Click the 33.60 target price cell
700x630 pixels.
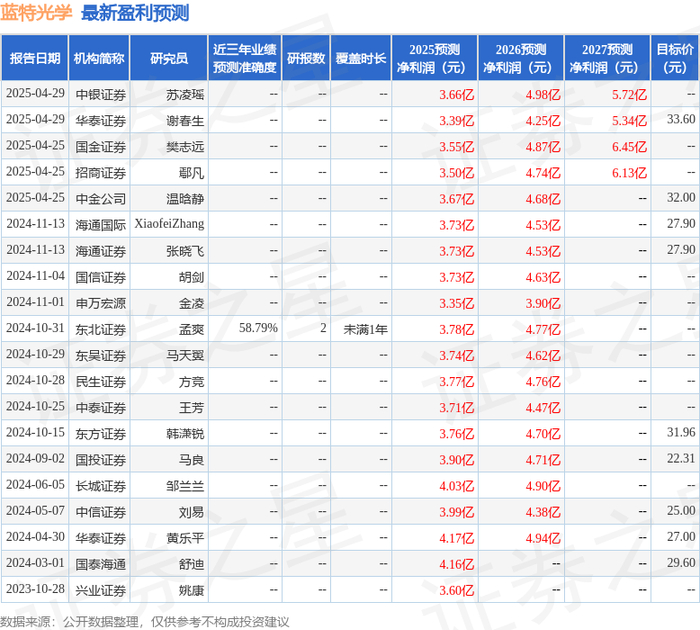[x=681, y=119]
